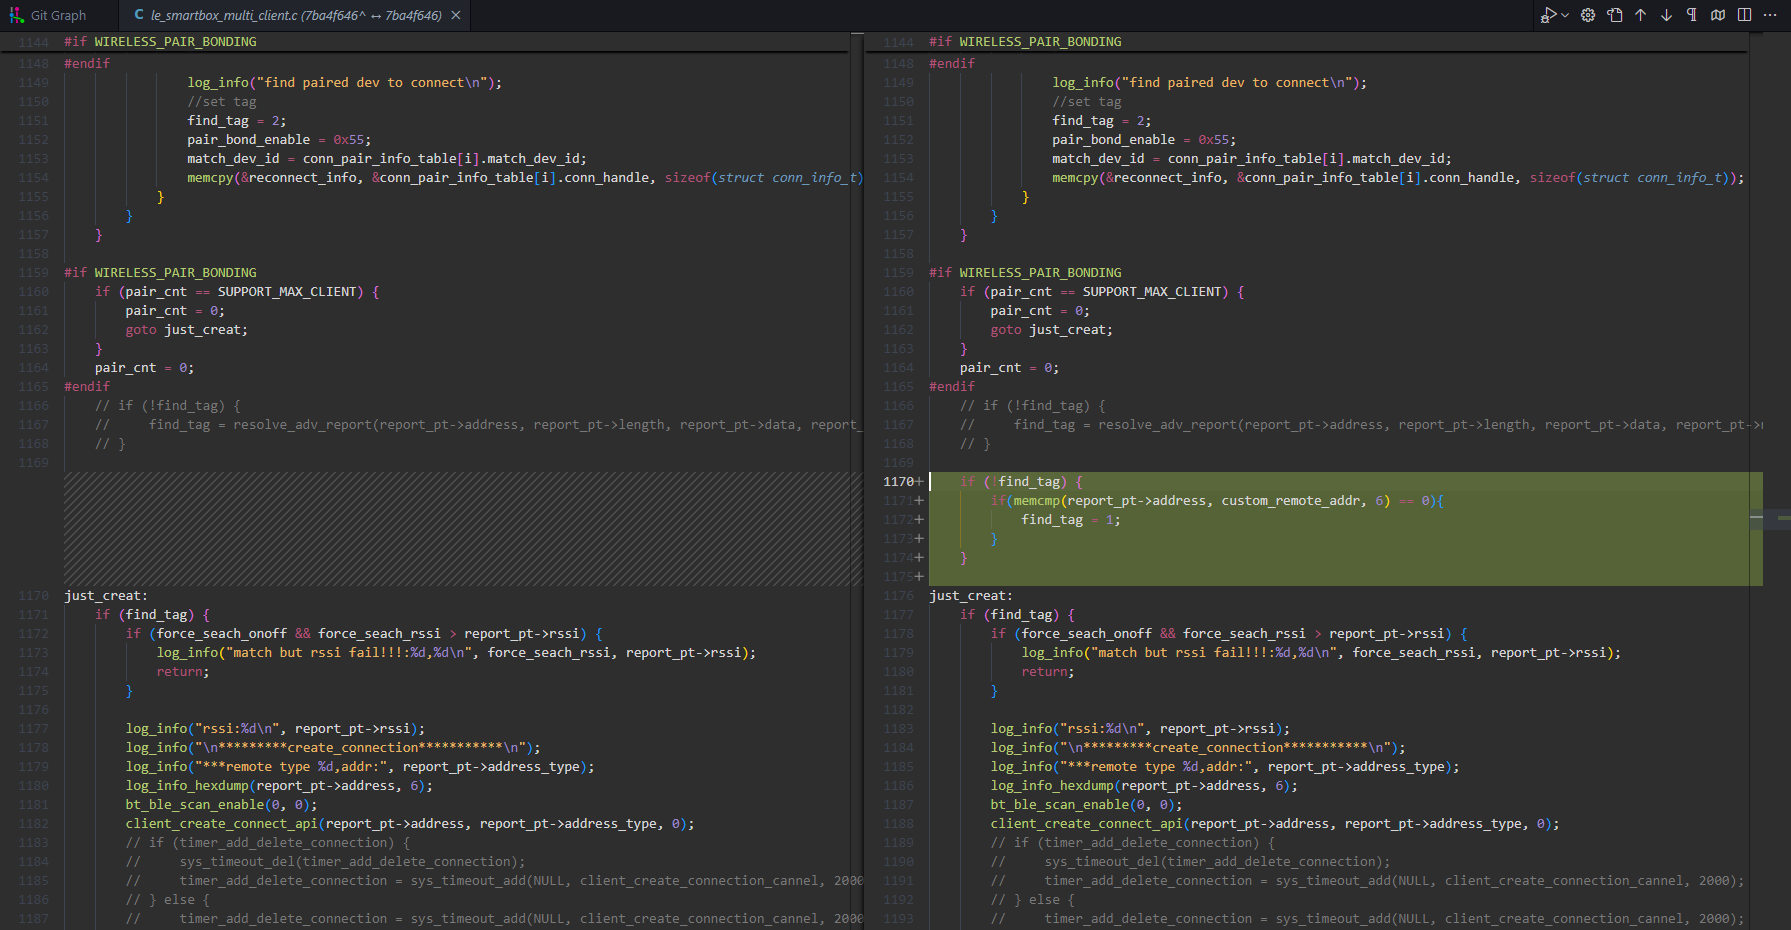
Task: Select line number 1188 in the modified pane
Action: (x=898, y=824)
